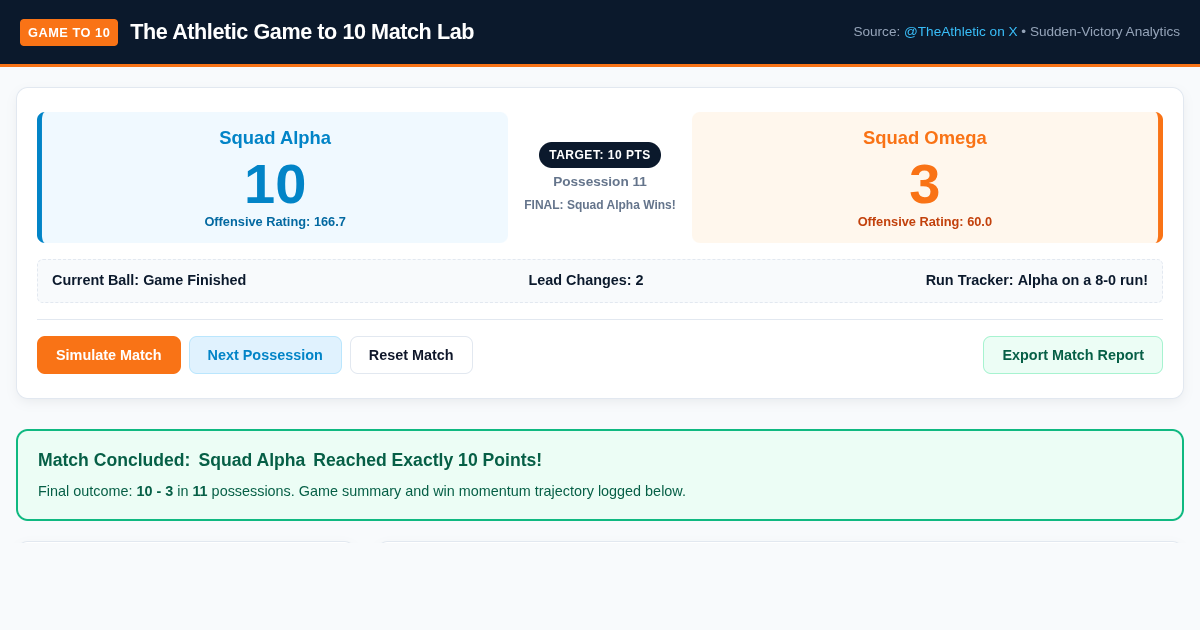Click Squad Omega team name
The height and width of the screenshot is (630, 1200).
pyautogui.click(x=925, y=138)
